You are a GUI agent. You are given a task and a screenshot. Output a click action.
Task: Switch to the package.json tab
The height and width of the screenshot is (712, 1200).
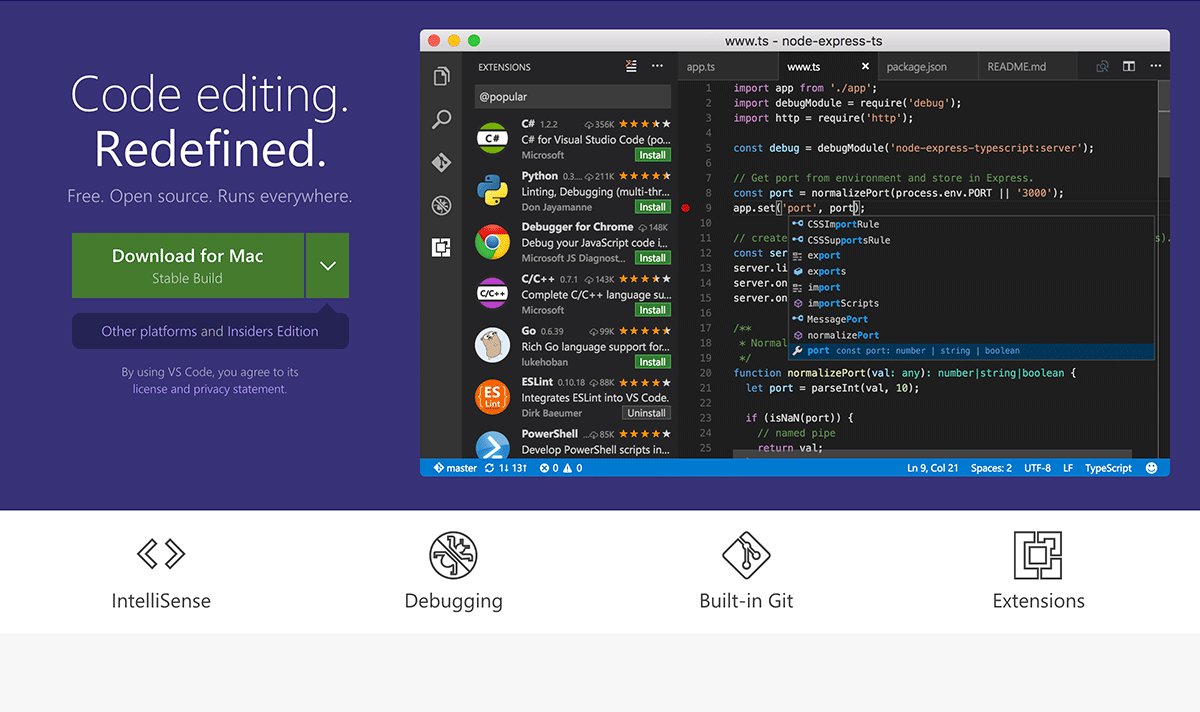[x=916, y=66]
